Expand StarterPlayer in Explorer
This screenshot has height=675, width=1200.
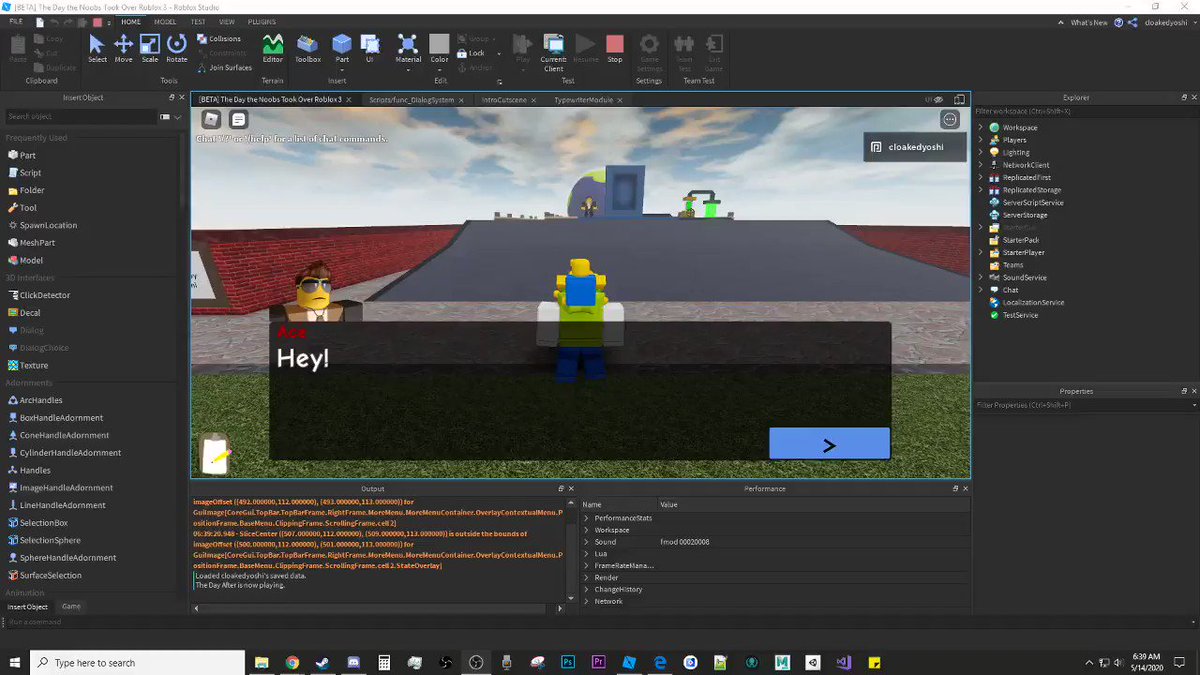(981, 253)
